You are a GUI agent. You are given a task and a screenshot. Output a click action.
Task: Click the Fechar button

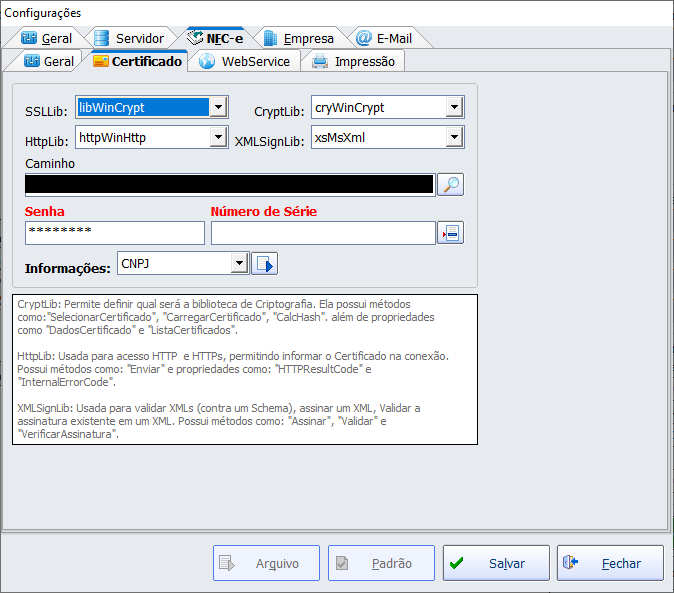coord(610,563)
